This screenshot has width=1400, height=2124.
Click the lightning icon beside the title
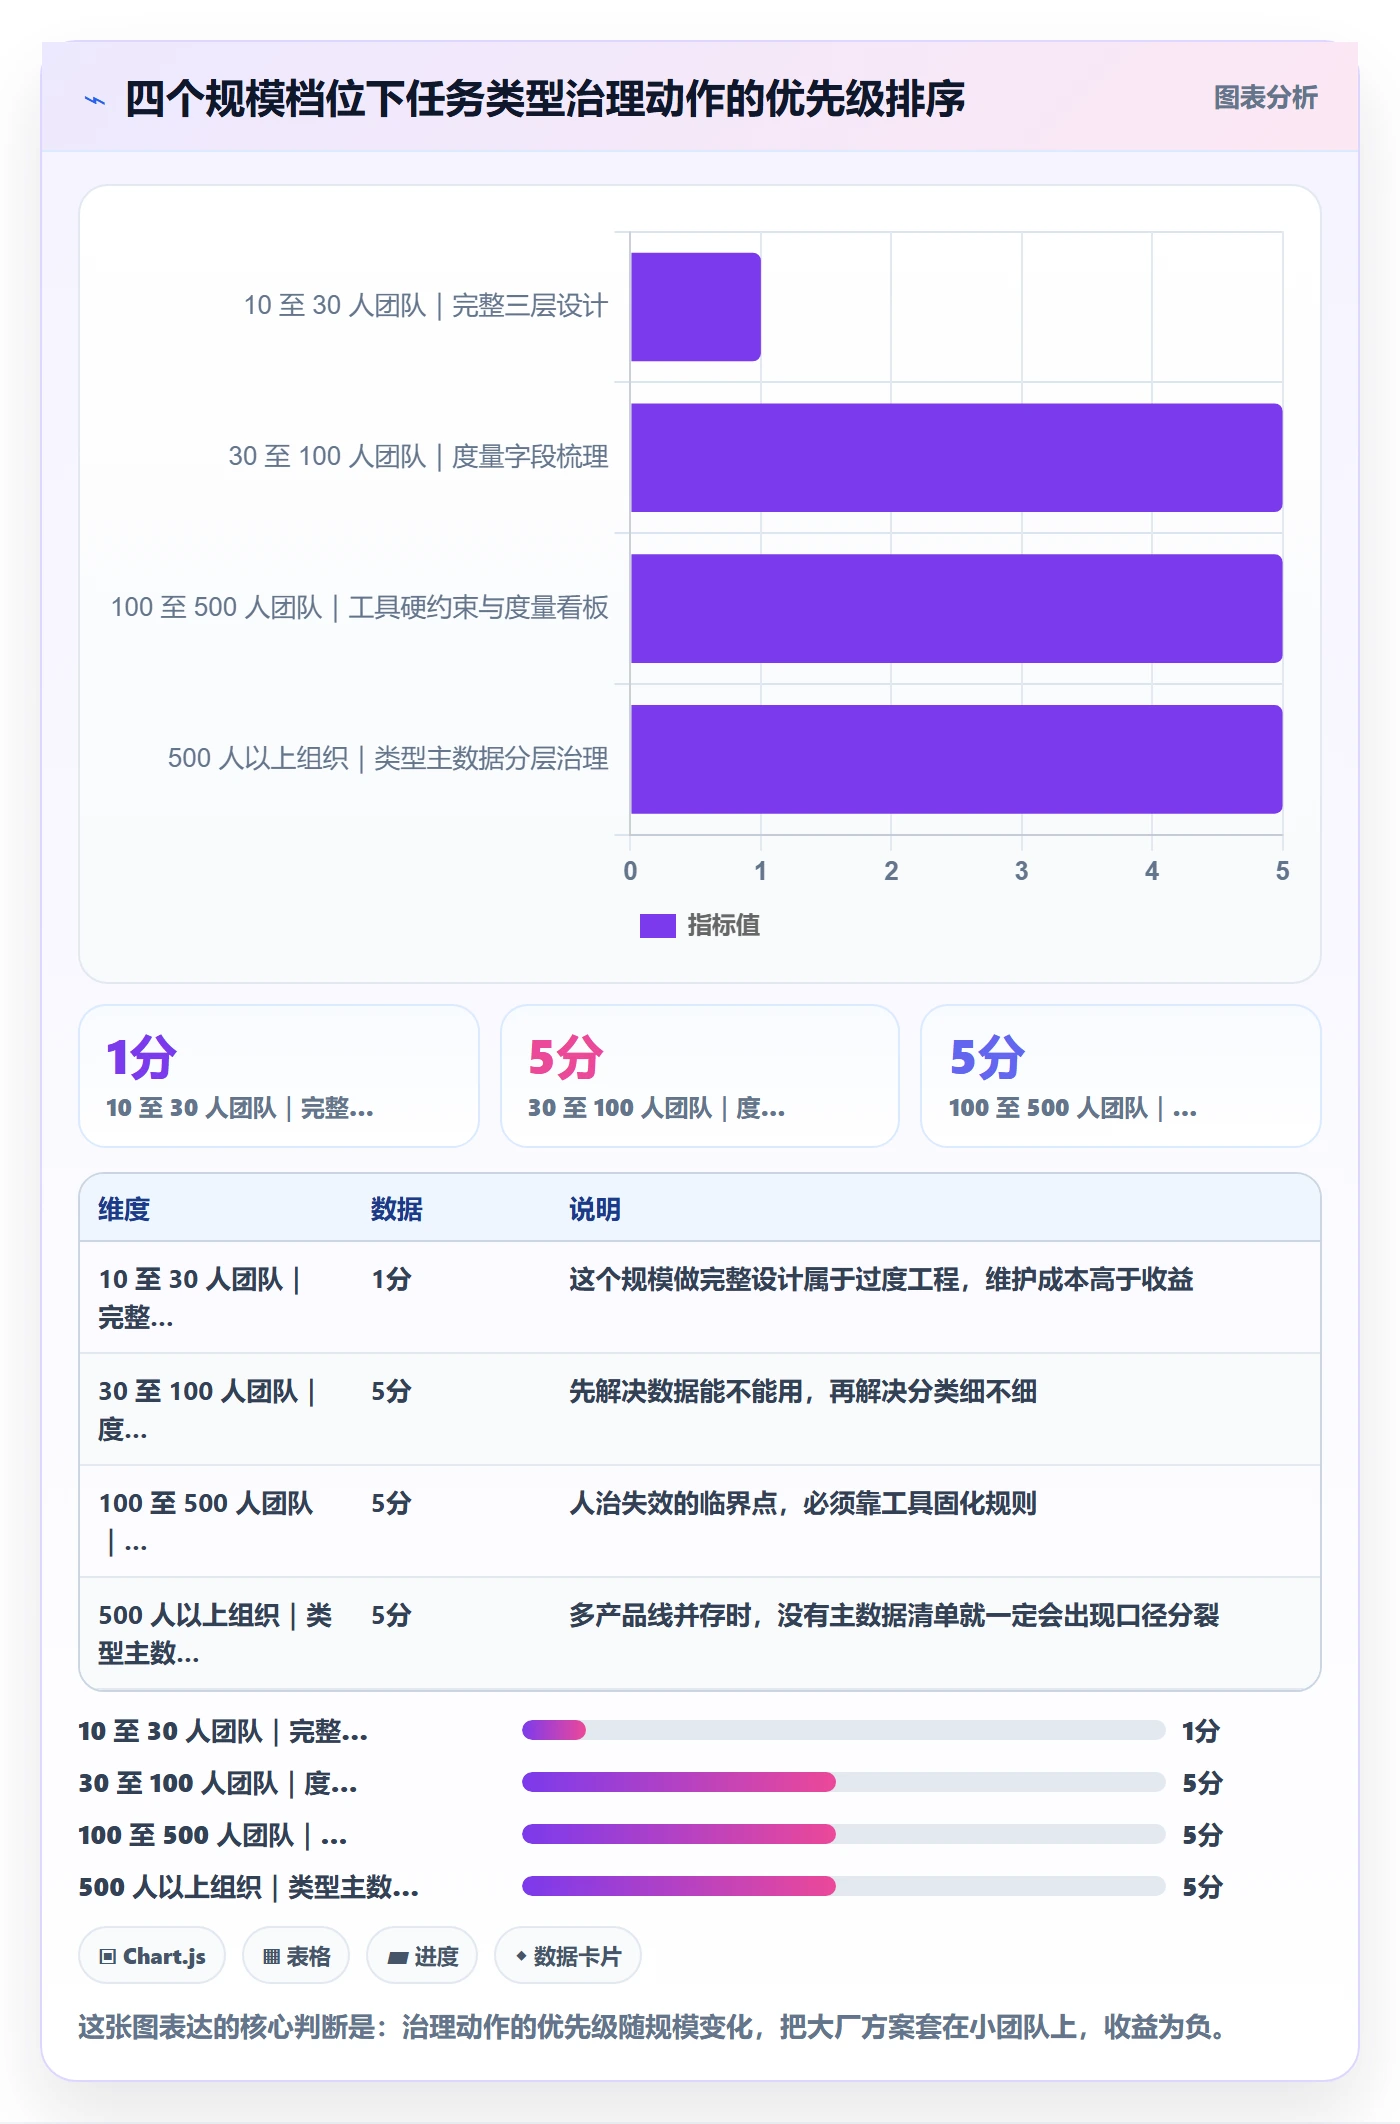(95, 100)
